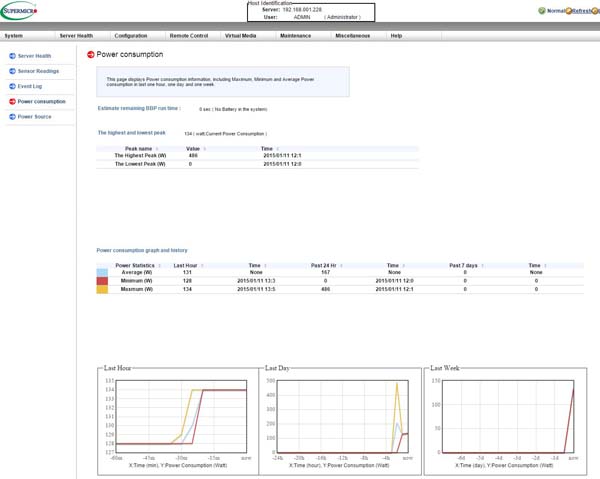Open the System menu
The height and width of the screenshot is (479, 600).
pos(14,35)
